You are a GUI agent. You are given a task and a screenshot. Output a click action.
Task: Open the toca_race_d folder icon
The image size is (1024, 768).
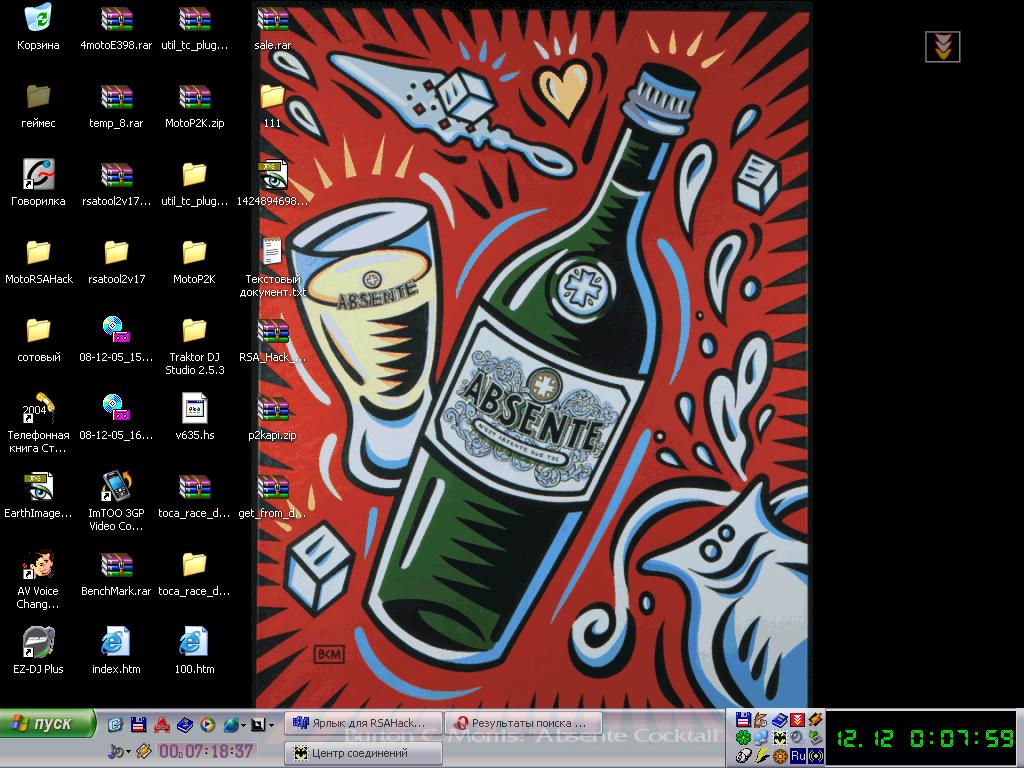click(x=195, y=572)
